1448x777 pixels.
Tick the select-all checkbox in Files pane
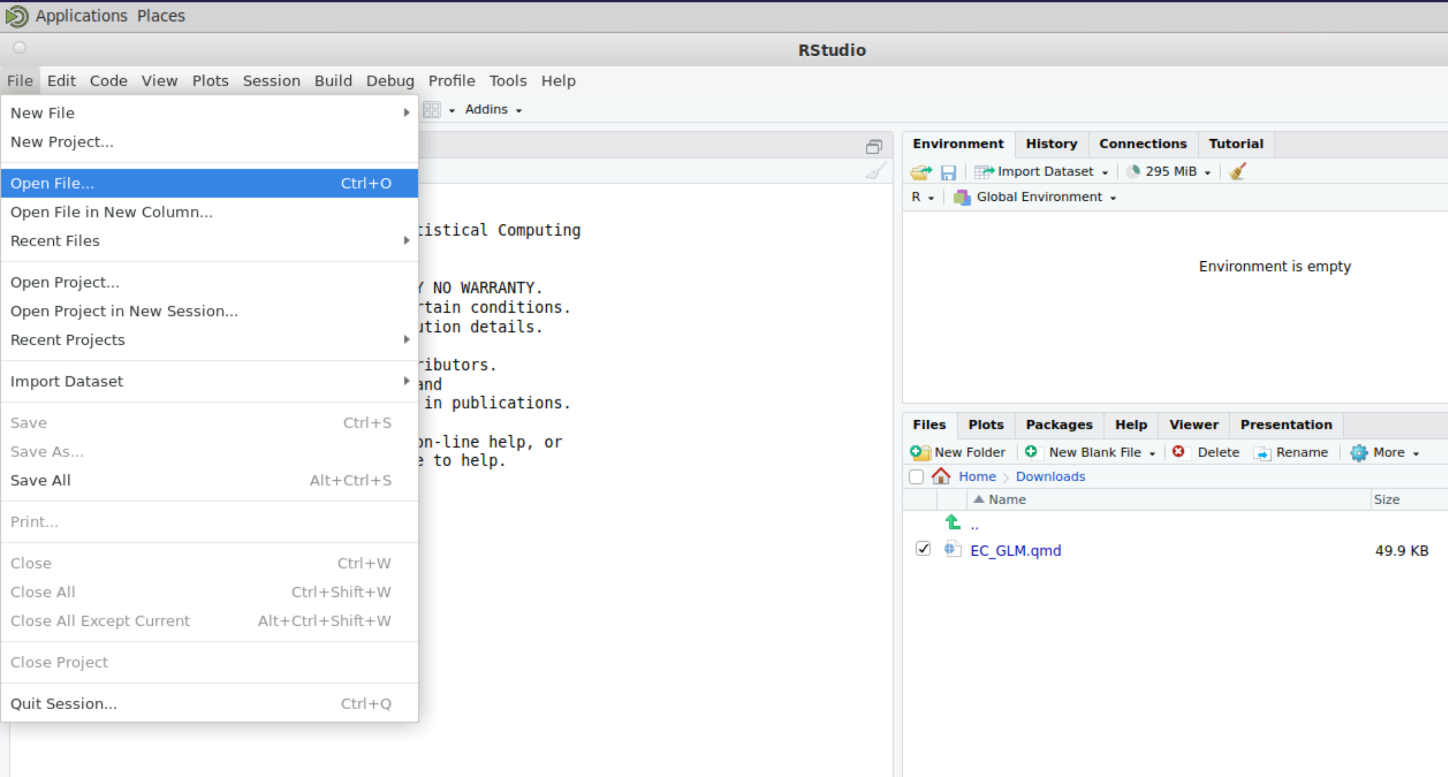click(x=916, y=477)
